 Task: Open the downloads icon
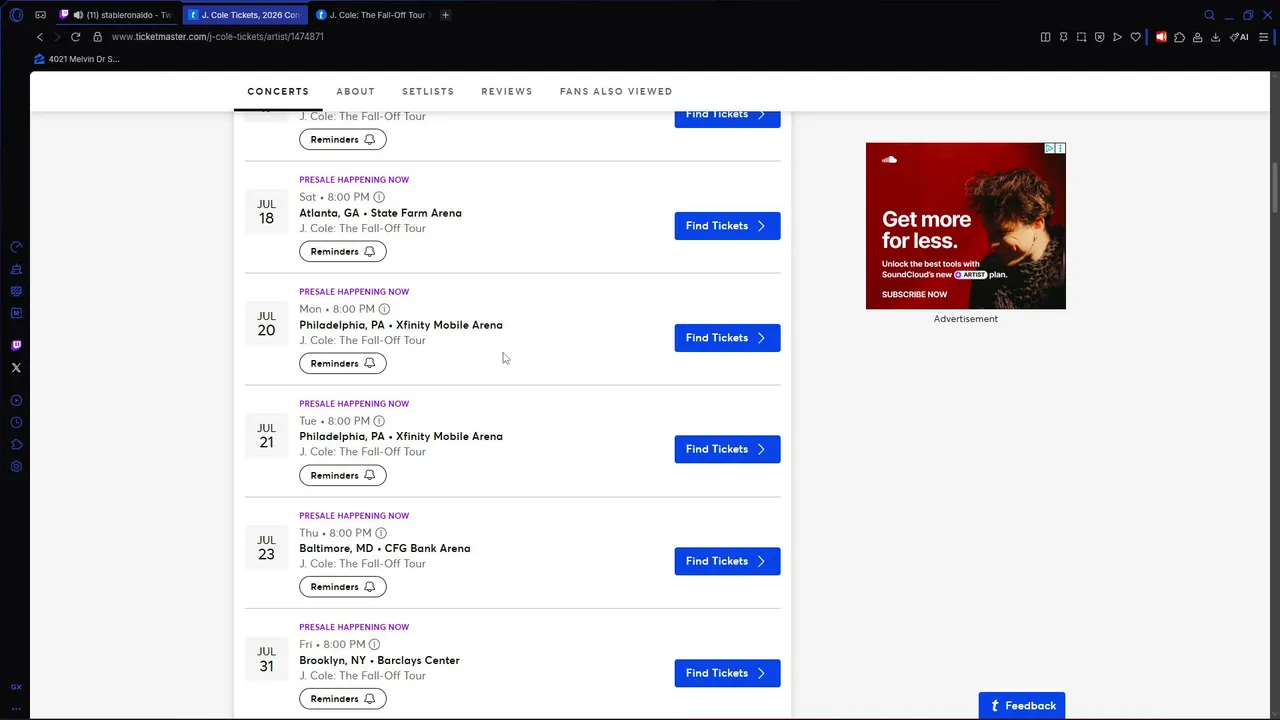(1215, 37)
